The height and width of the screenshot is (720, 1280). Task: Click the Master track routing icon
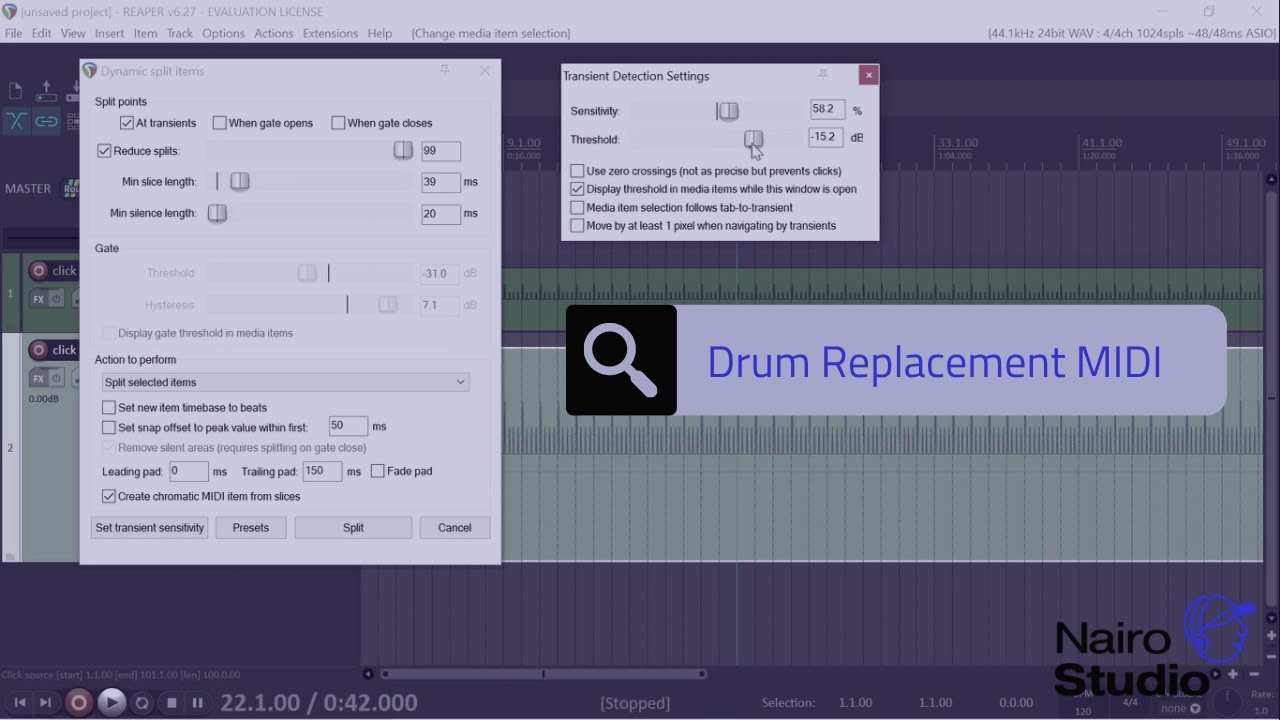72,188
